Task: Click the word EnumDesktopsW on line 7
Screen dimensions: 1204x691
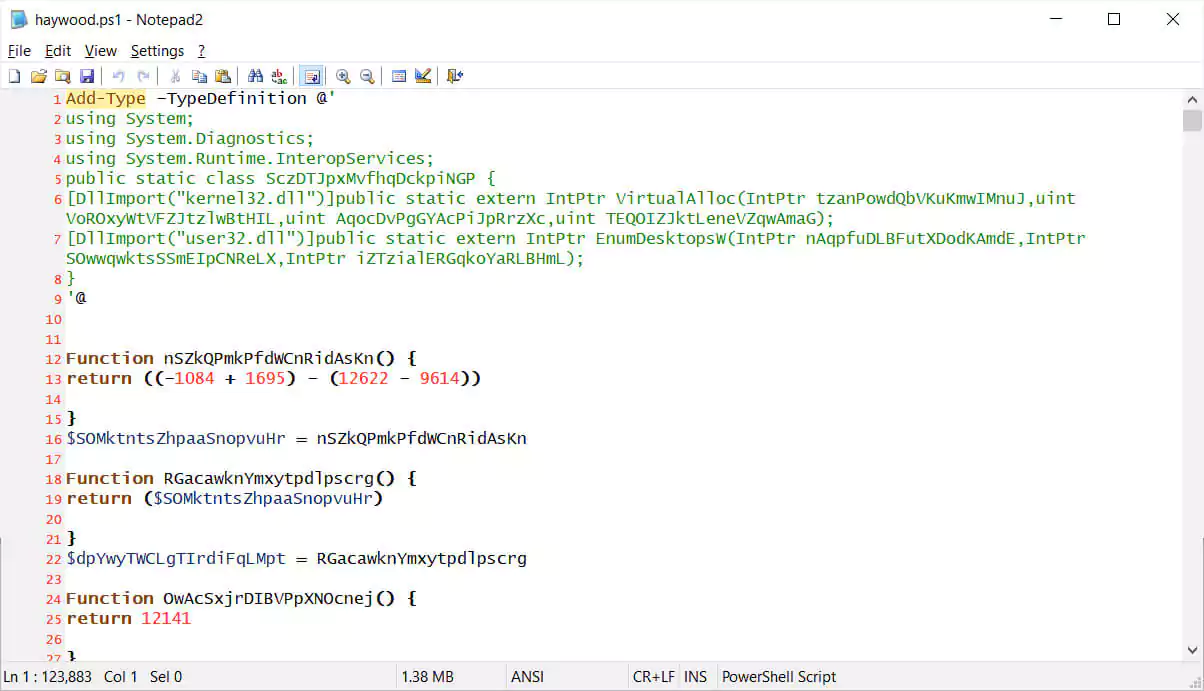Action: click(660, 238)
